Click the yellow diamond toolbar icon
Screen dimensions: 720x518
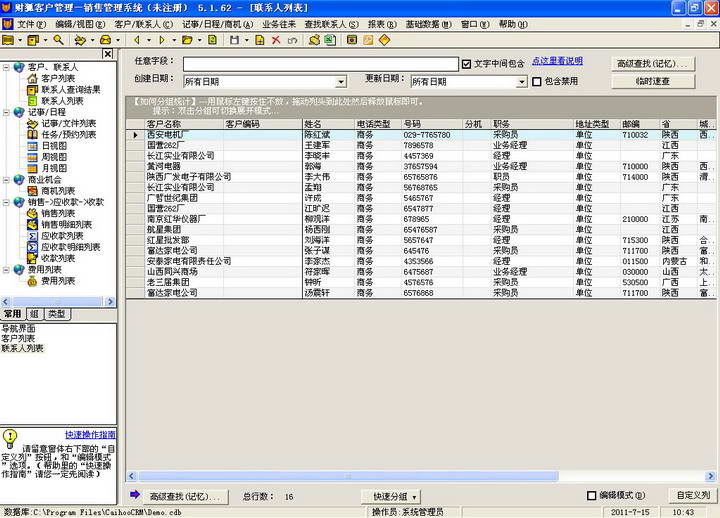coord(384,40)
